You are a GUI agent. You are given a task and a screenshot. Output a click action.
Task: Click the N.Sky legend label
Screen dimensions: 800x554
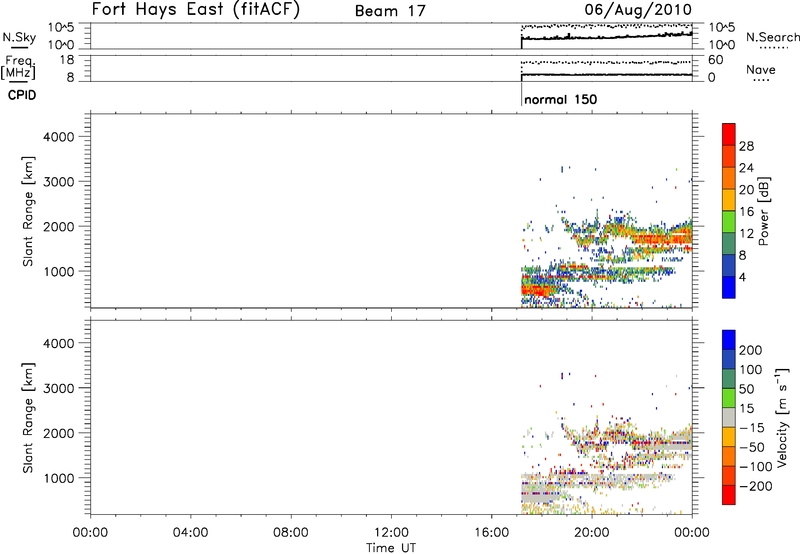[19, 37]
